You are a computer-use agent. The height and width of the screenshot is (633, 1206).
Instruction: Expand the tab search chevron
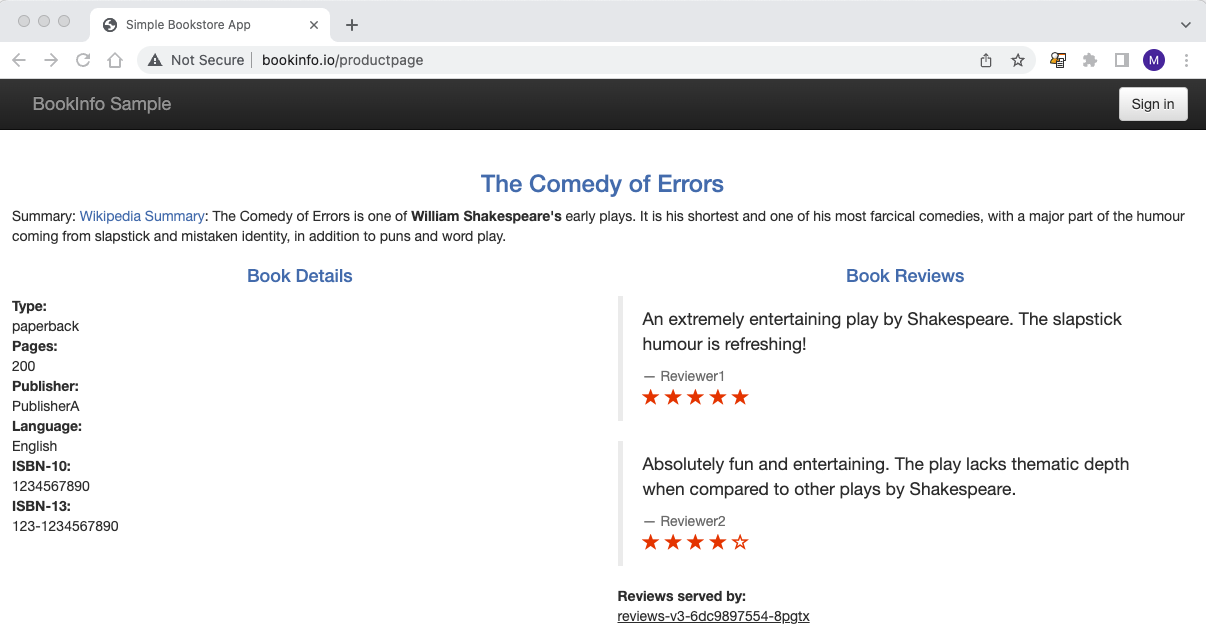(x=1186, y=25)
